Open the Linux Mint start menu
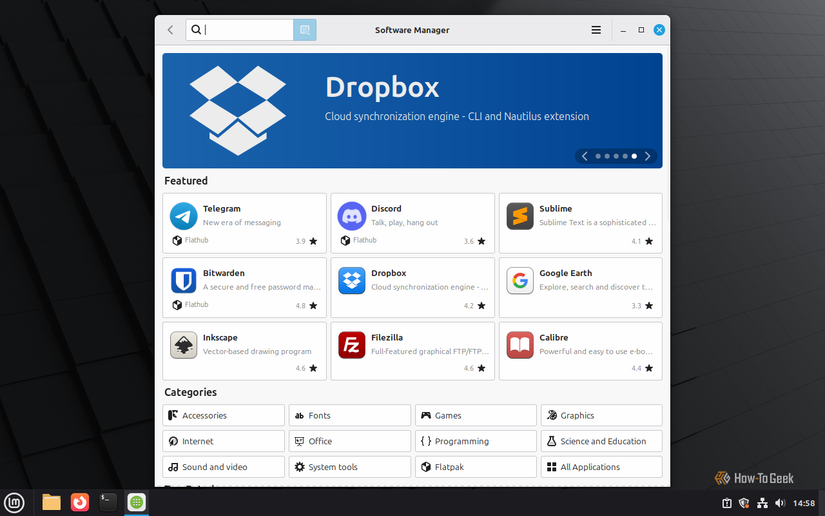This screenshot has width=825, height=516. [x=14, y=503]
